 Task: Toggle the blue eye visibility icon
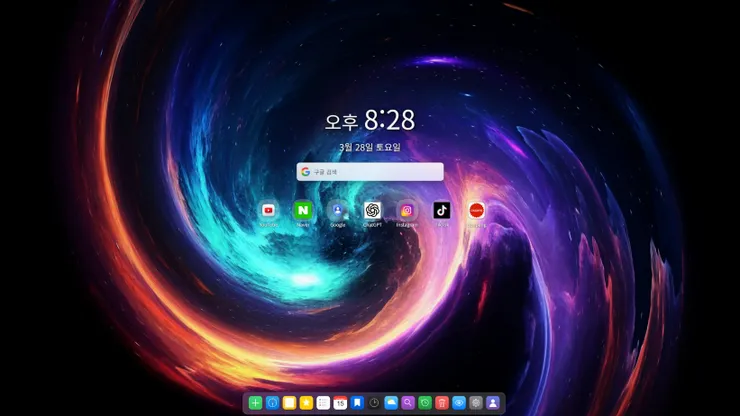(x=459, y=403)
